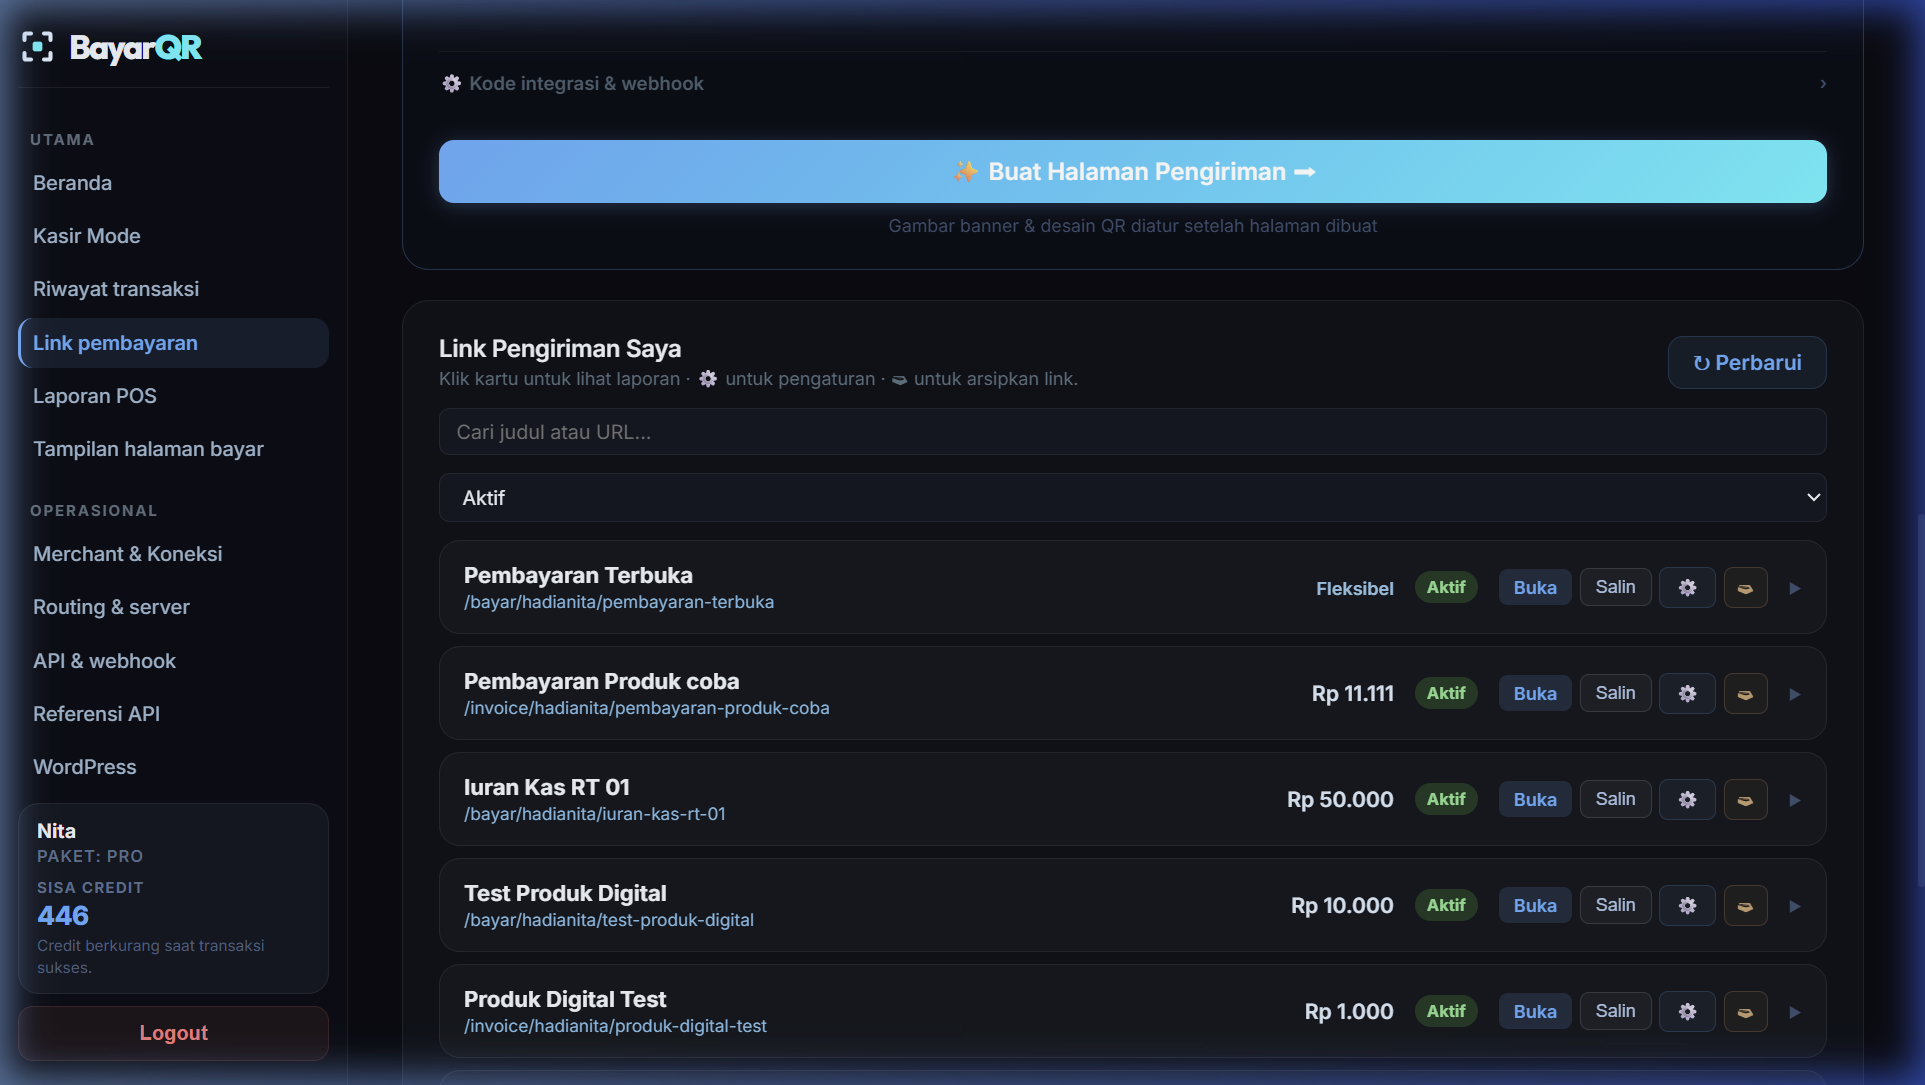Viewport: 1925px width, 1085px height.
Task: Open settings gear for Iuran Kas RT 01
Action: pyautogui.click(x=1687, y=800)
